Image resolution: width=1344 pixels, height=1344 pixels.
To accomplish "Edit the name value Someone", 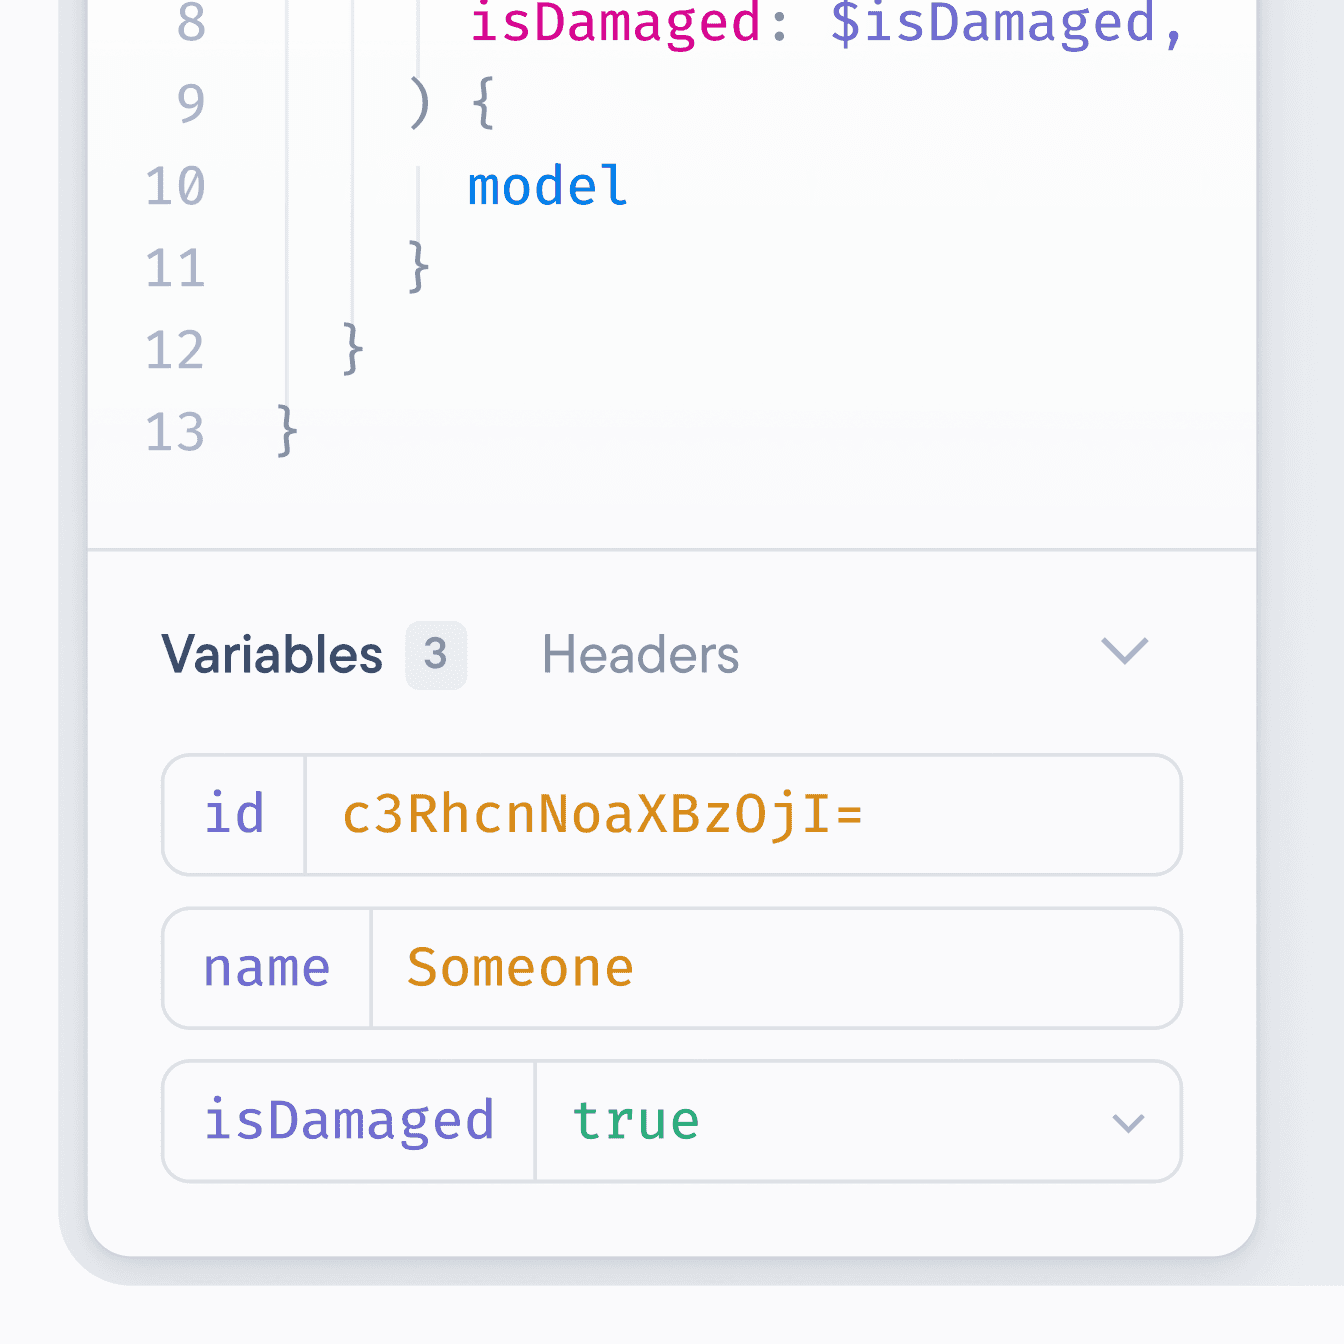I will [x=519, y=967].
